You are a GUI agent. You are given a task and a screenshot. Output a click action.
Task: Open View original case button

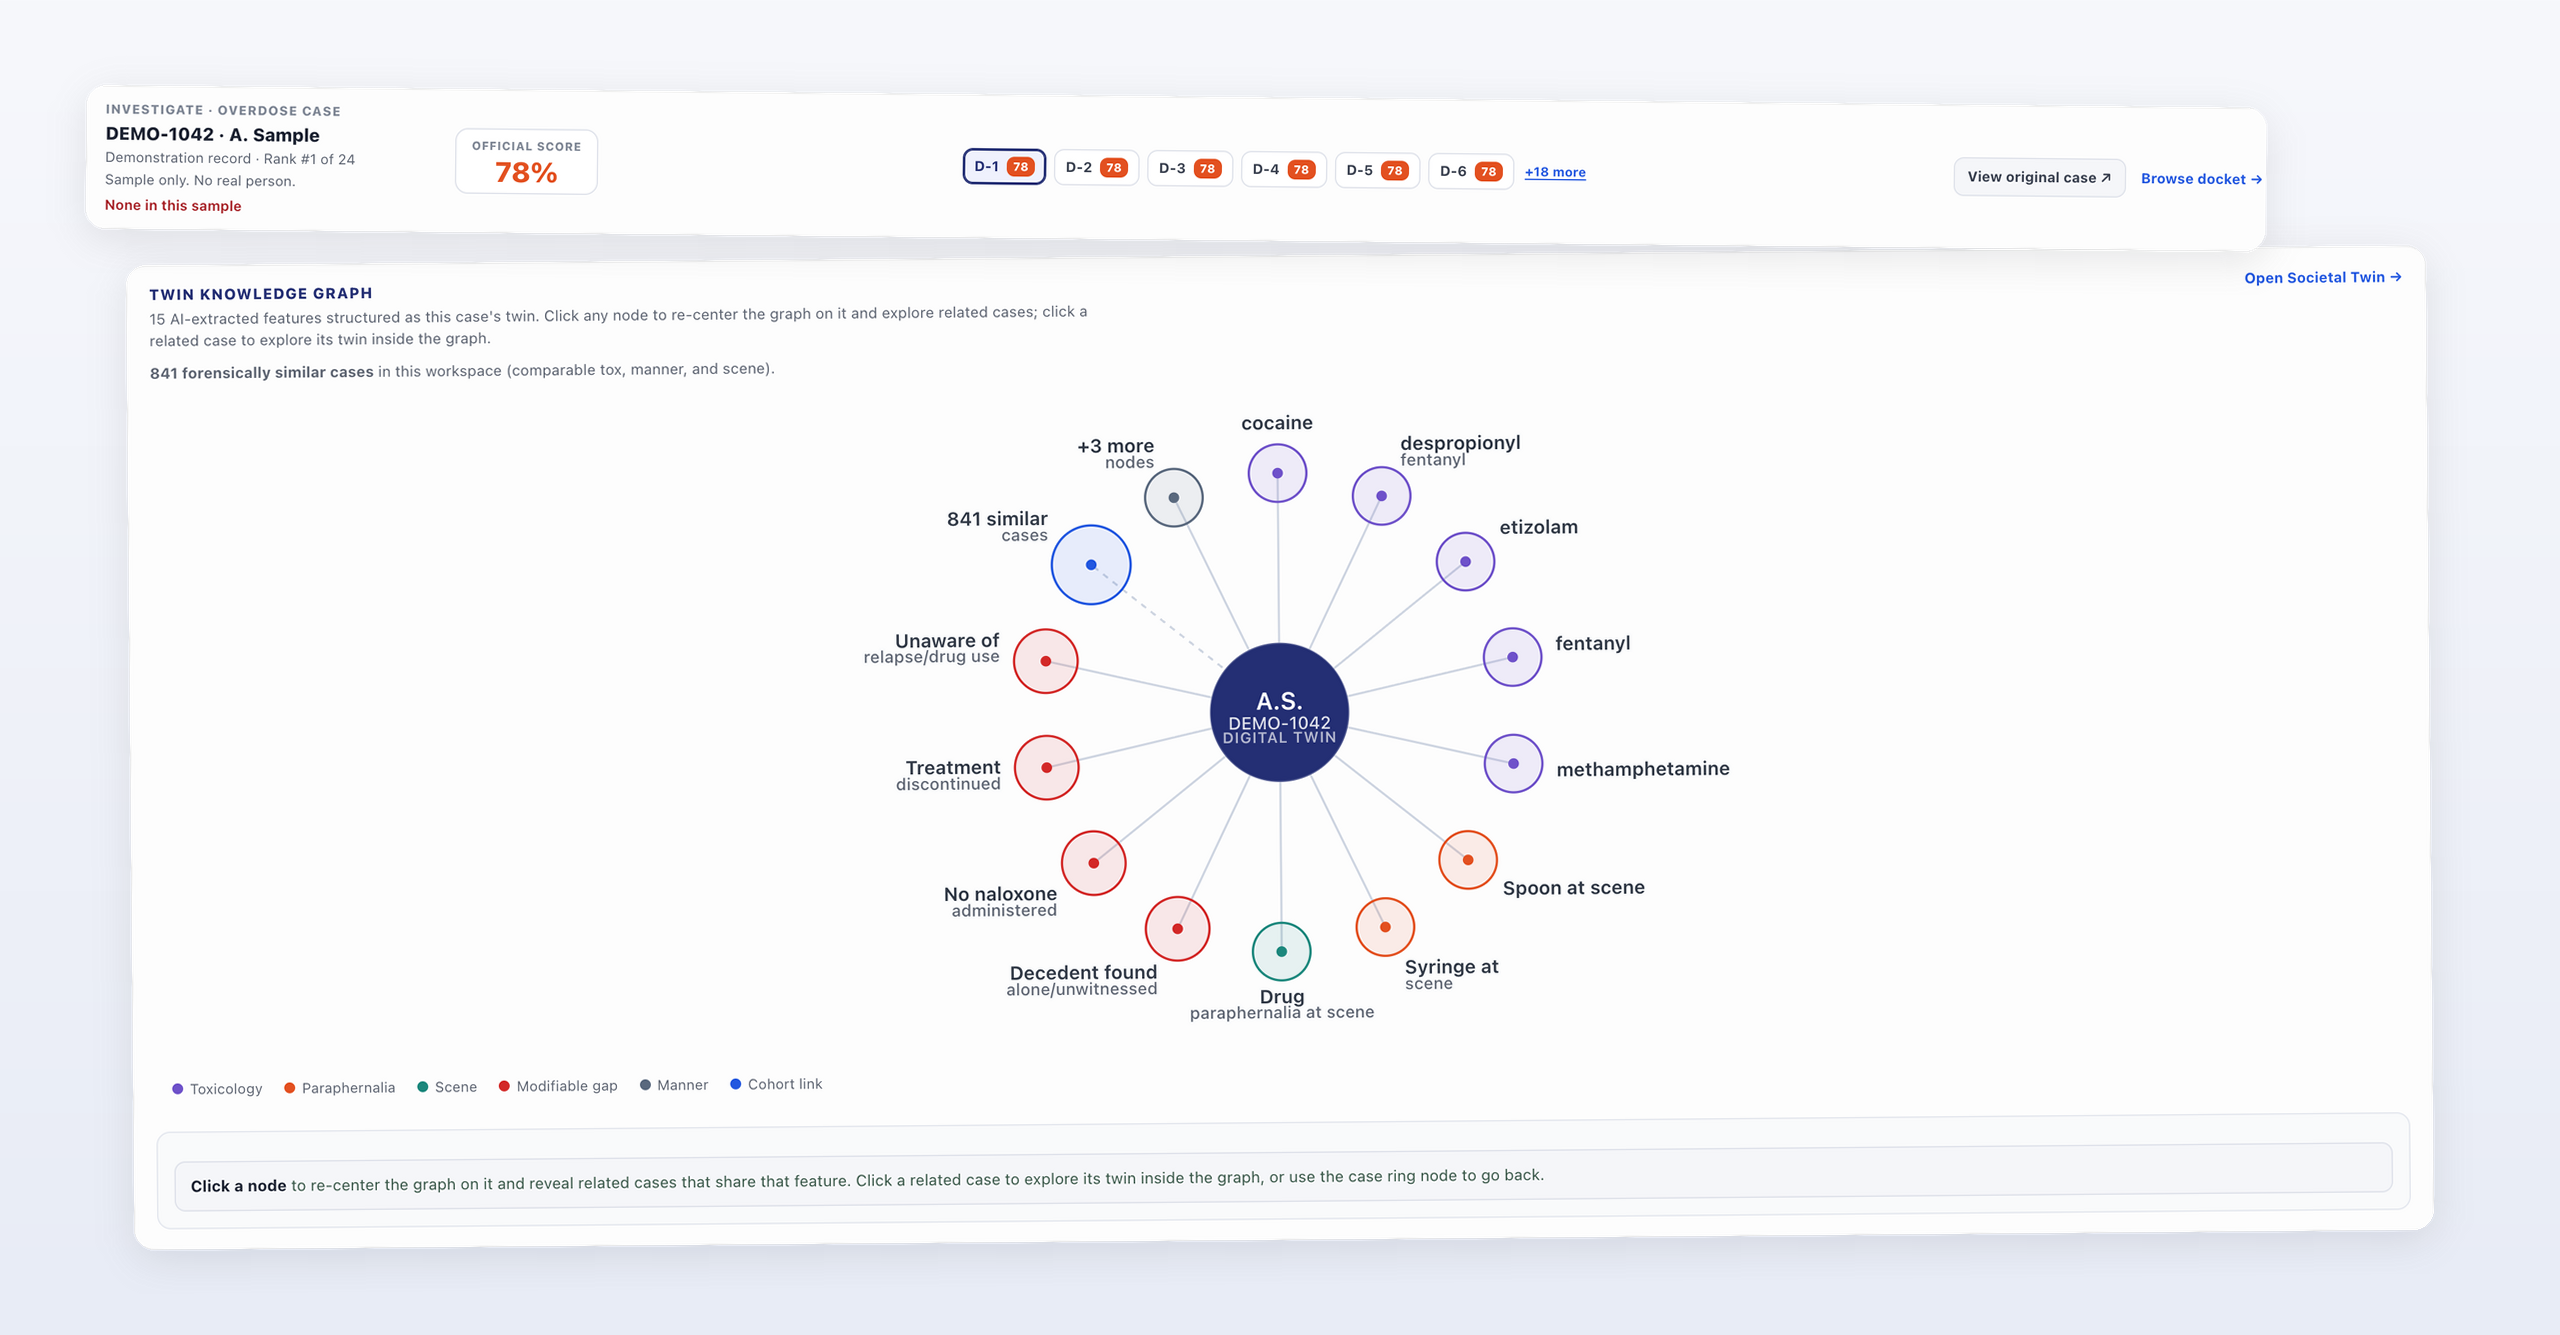pos(2039,177)
